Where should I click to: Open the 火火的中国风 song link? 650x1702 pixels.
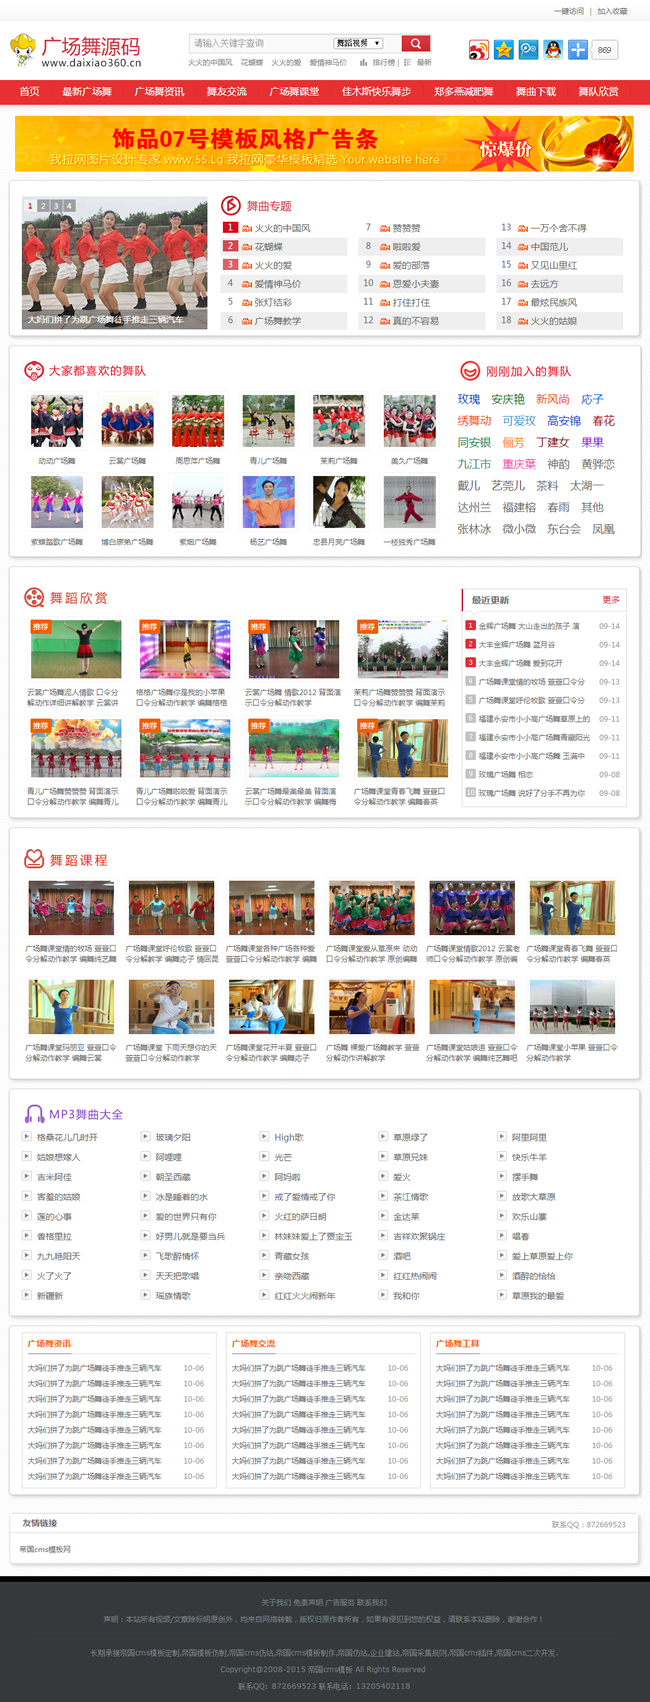[281, 228]
